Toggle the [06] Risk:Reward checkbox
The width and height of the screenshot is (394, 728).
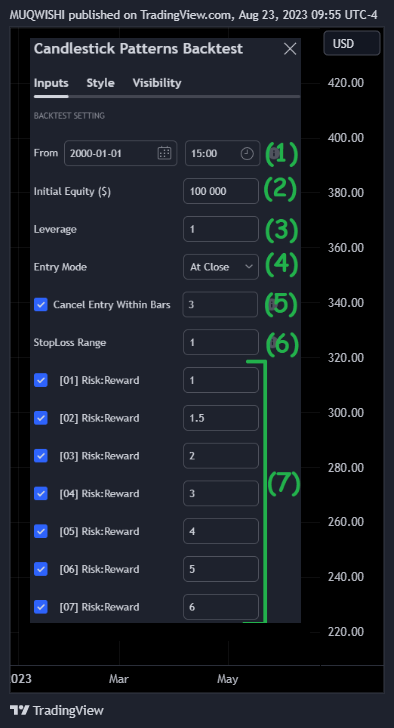tap(41, 569)
